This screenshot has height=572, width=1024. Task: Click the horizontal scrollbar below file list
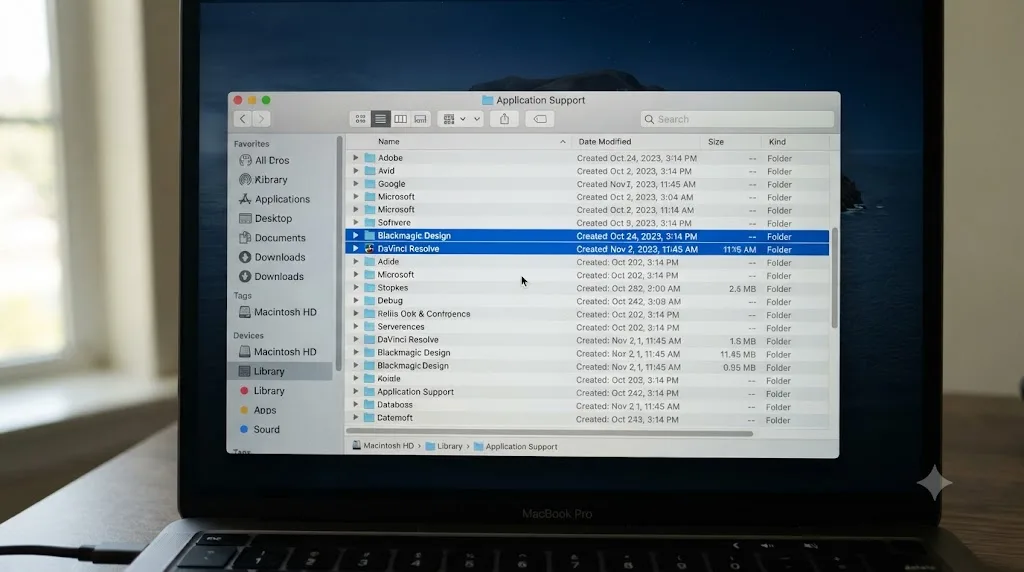[x=549, y=433]
